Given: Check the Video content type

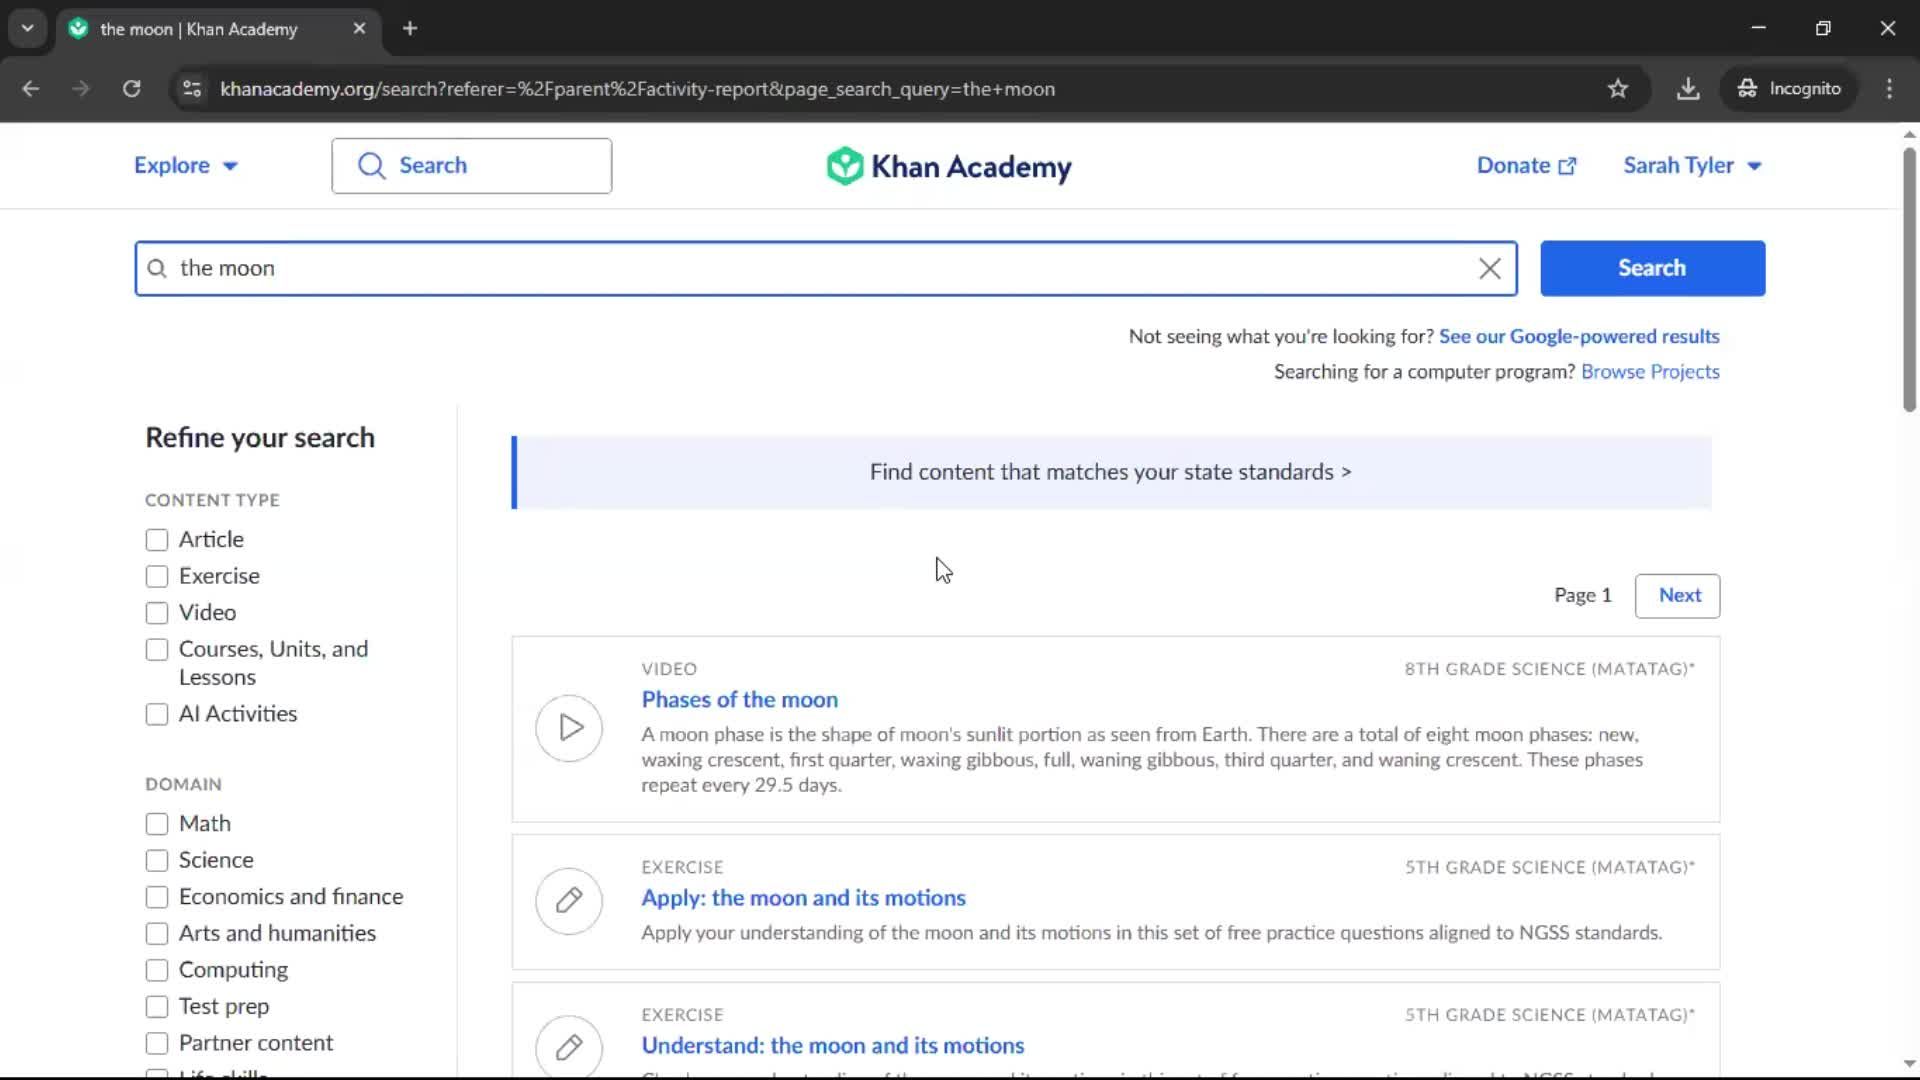Looking at the screenshot, I should (157, 613).
